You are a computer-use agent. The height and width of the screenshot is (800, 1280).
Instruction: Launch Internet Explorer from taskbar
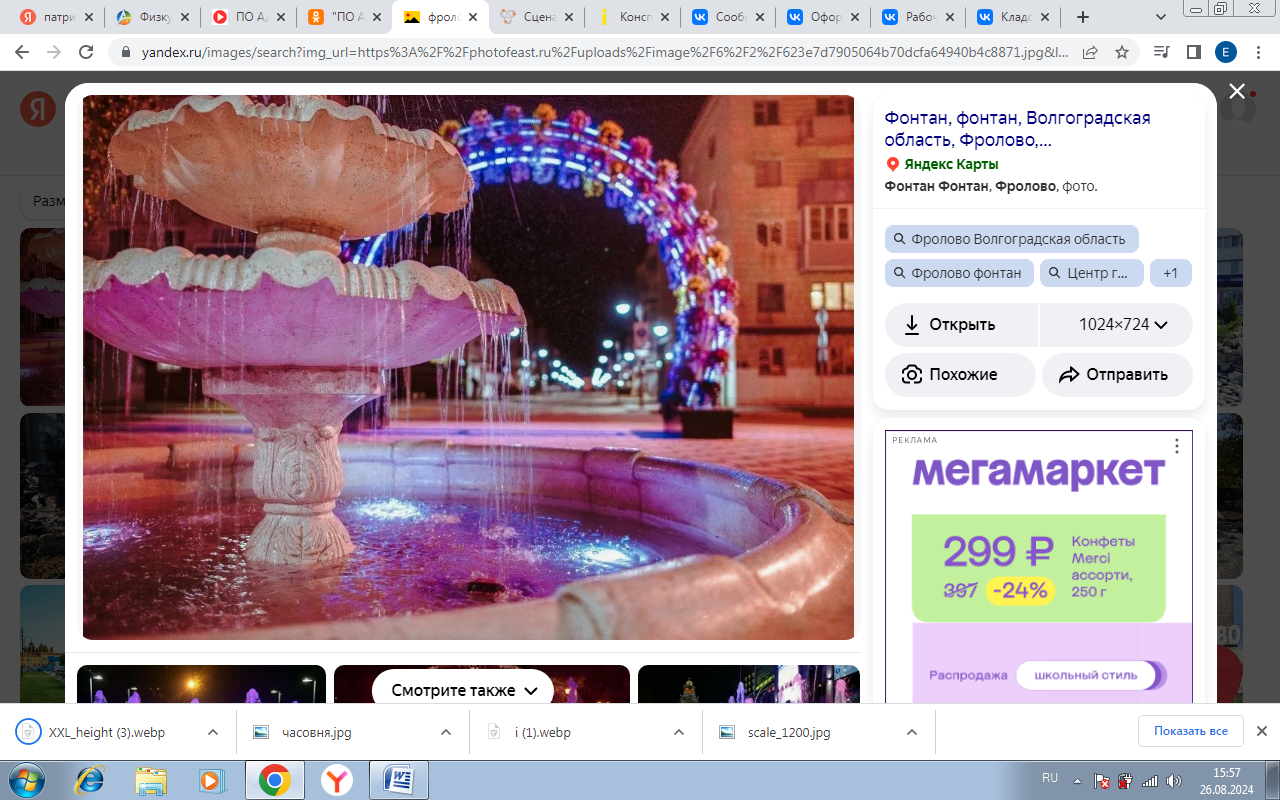click(89, 780)
